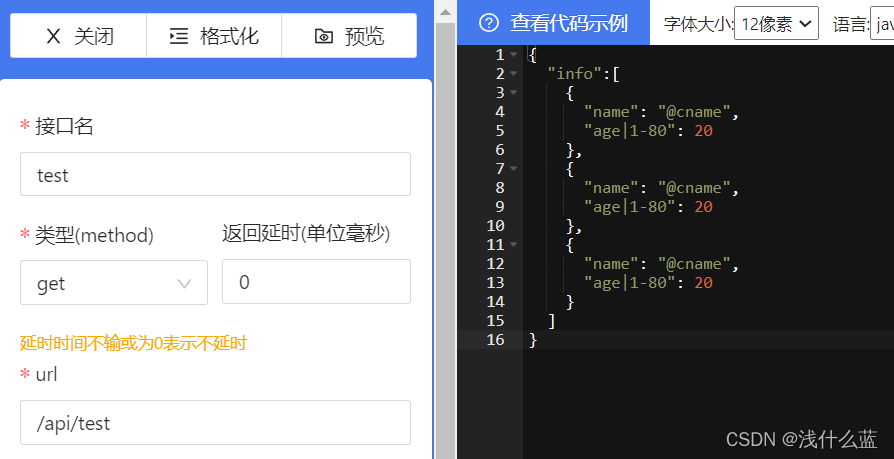
Task: Click the 字体大小 label
Action: (x=698, y=24)
